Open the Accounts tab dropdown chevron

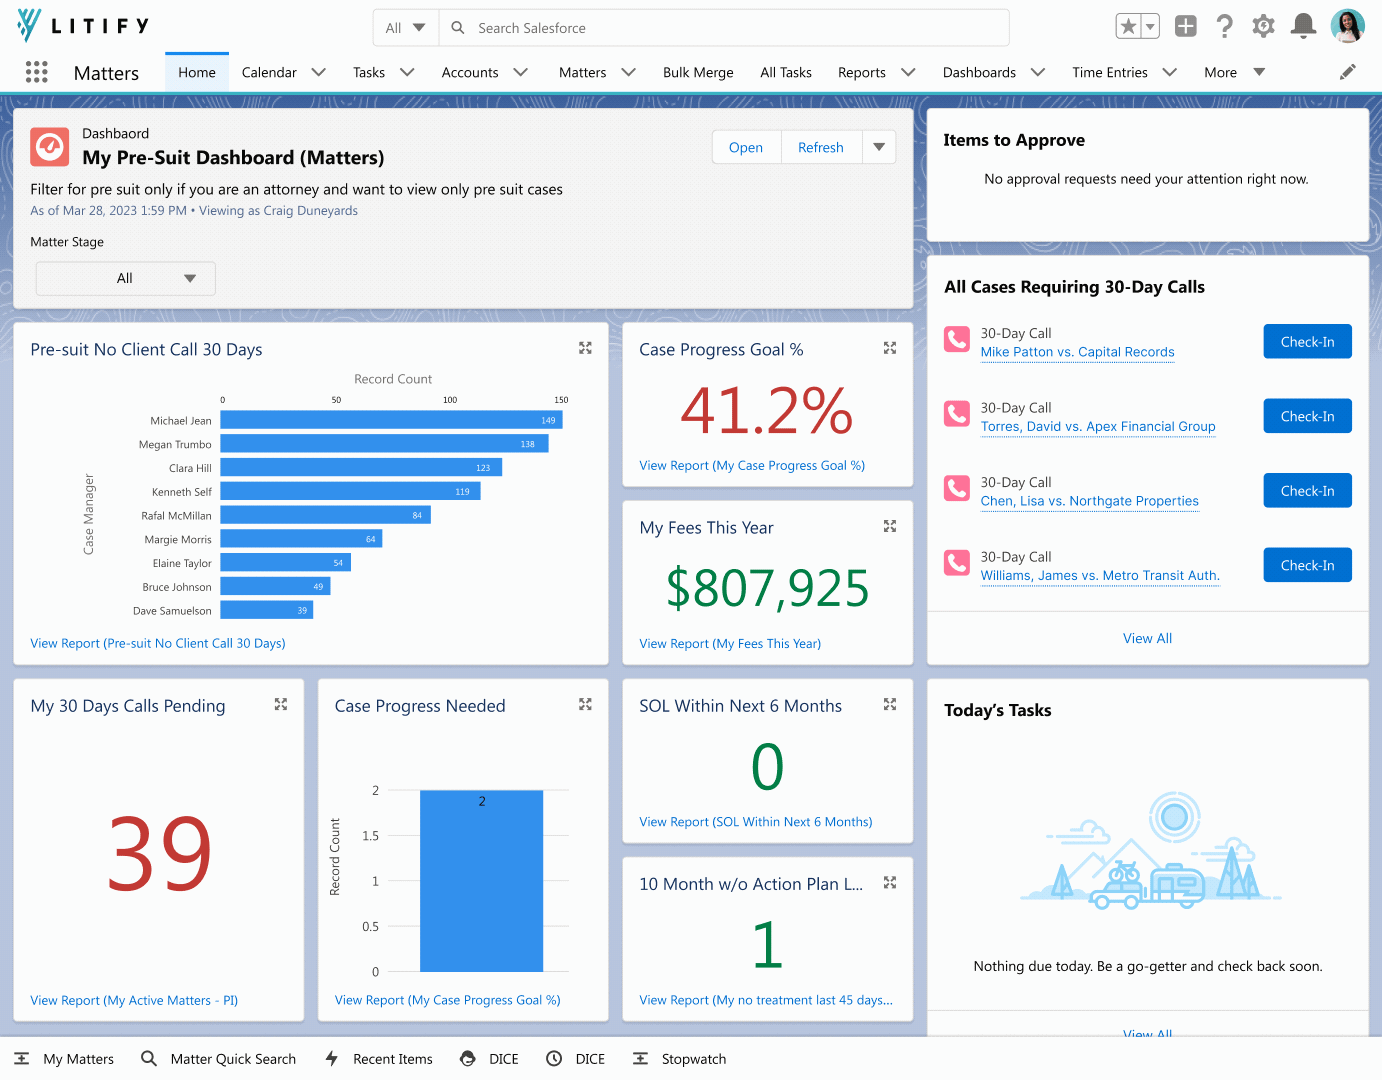coord(520,72)
